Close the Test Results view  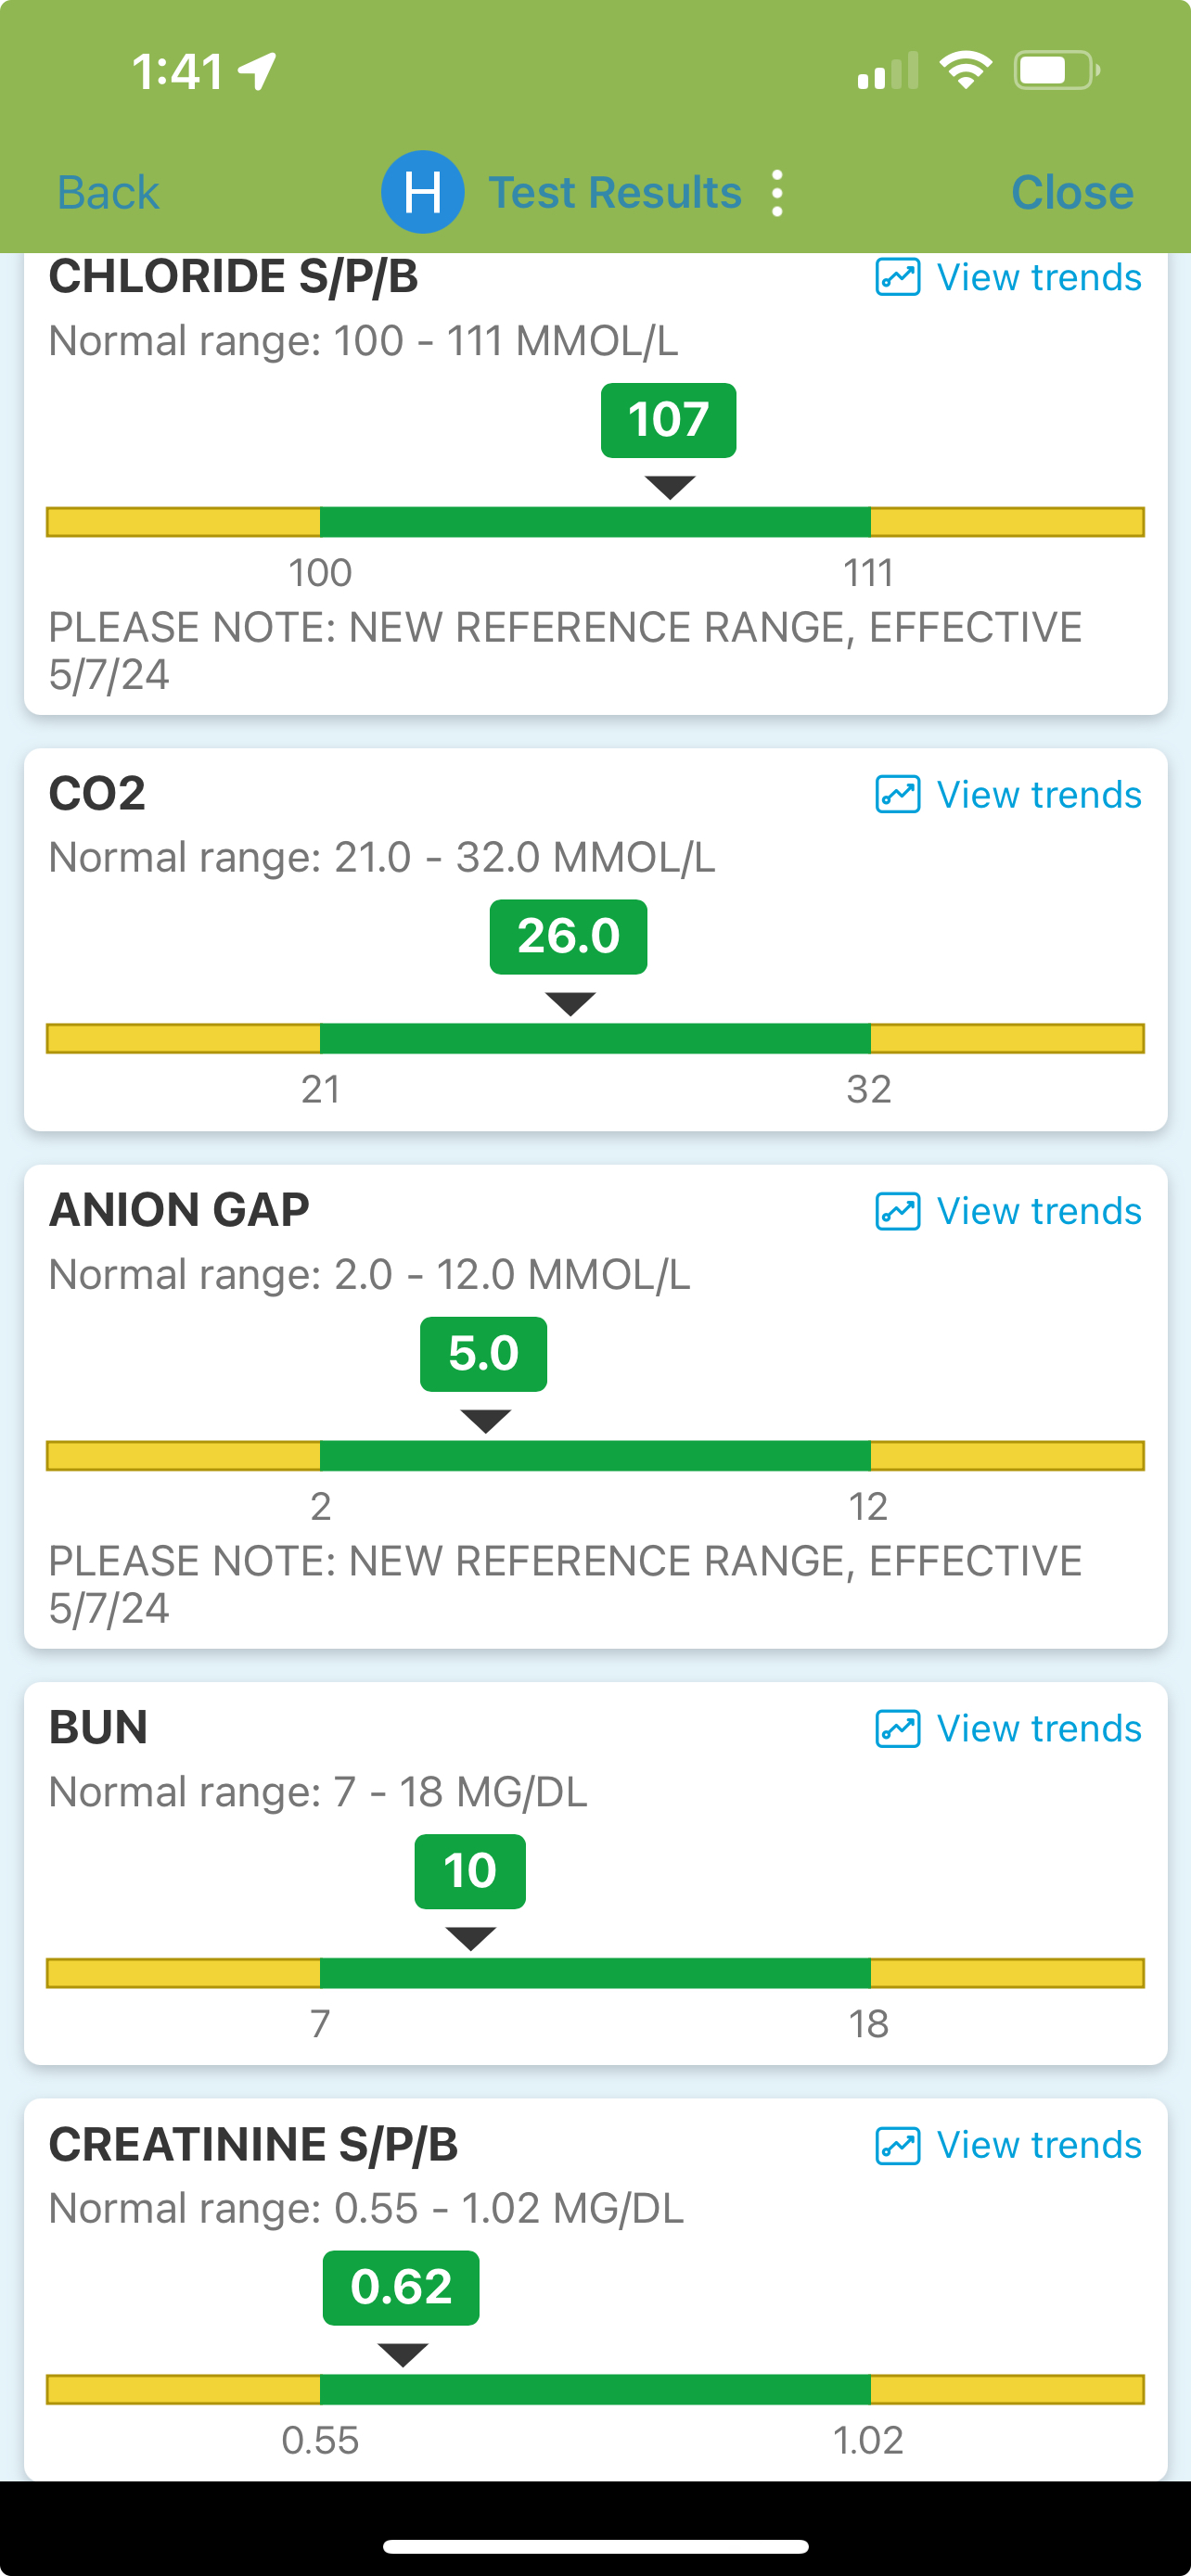click(1072, 192)
